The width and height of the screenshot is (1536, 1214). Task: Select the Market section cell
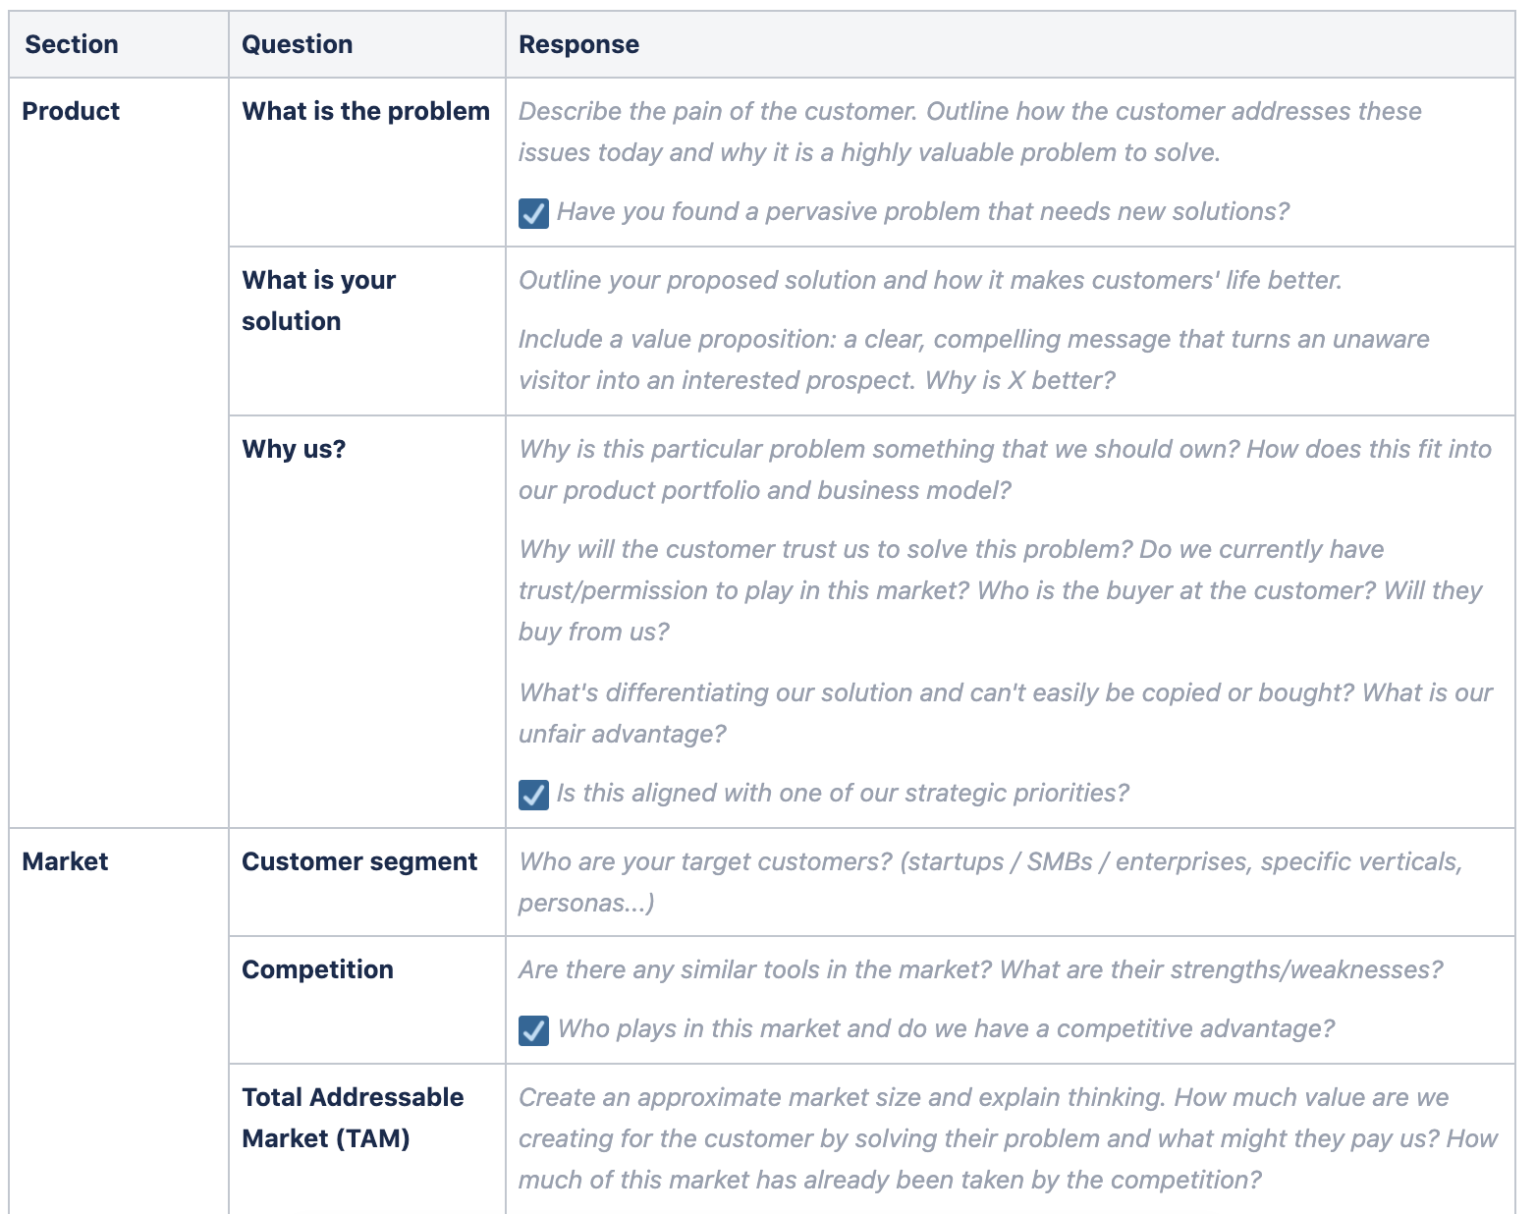tap(65, 862)
